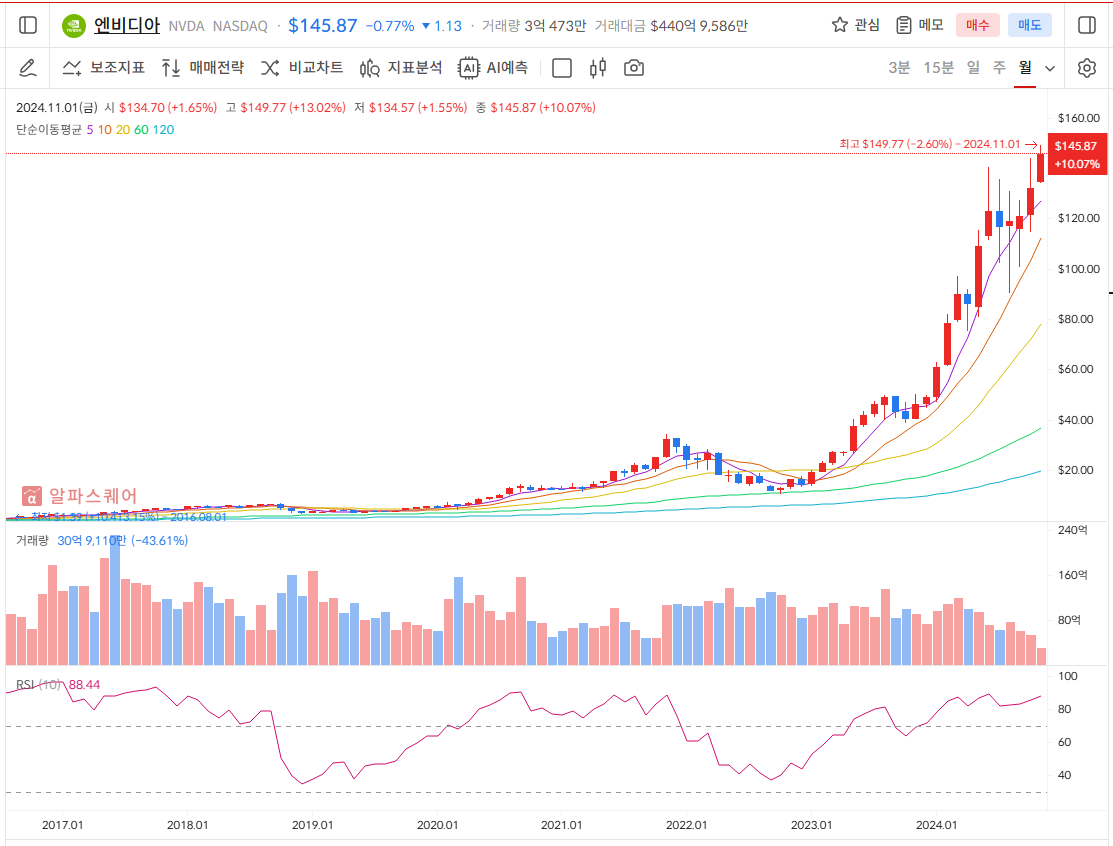The height and width of the screenshot is (846, 1113).
Task: Open AI예측 prediction tool
Action: pos(493,68)
